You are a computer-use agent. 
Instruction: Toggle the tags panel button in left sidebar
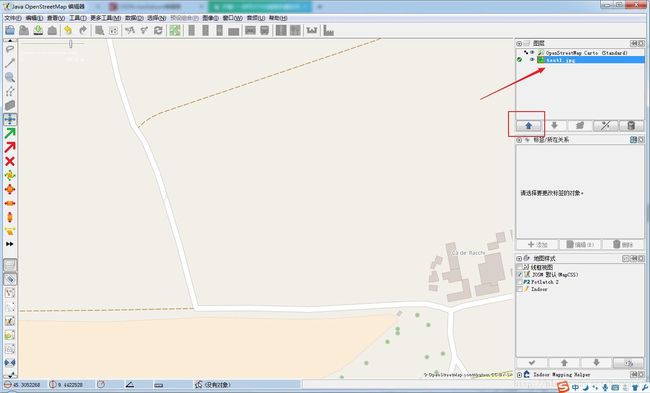tap(10, 279)
